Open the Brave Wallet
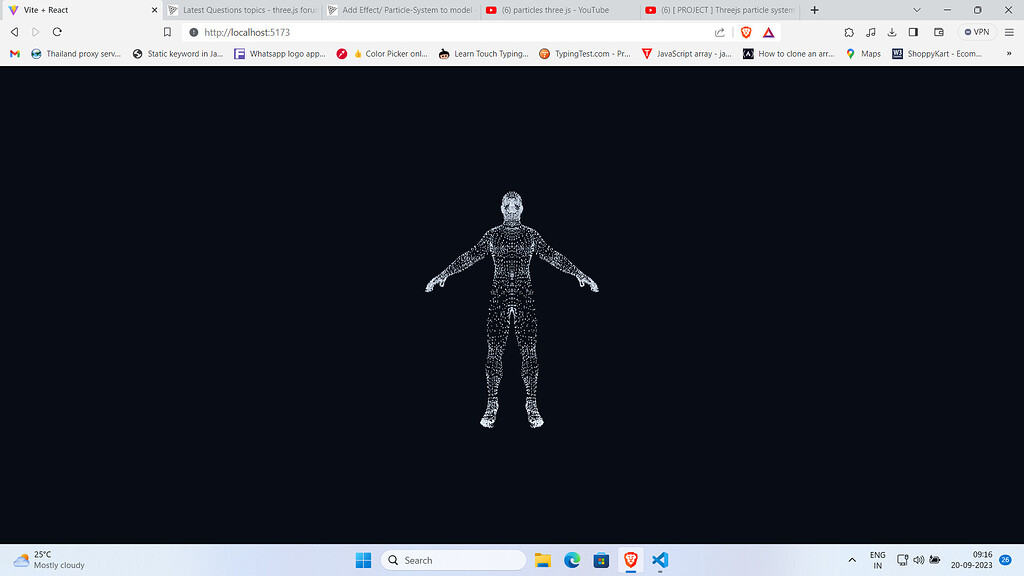The height and width of the screenshot is (576, 1024). tap(938, 32)
